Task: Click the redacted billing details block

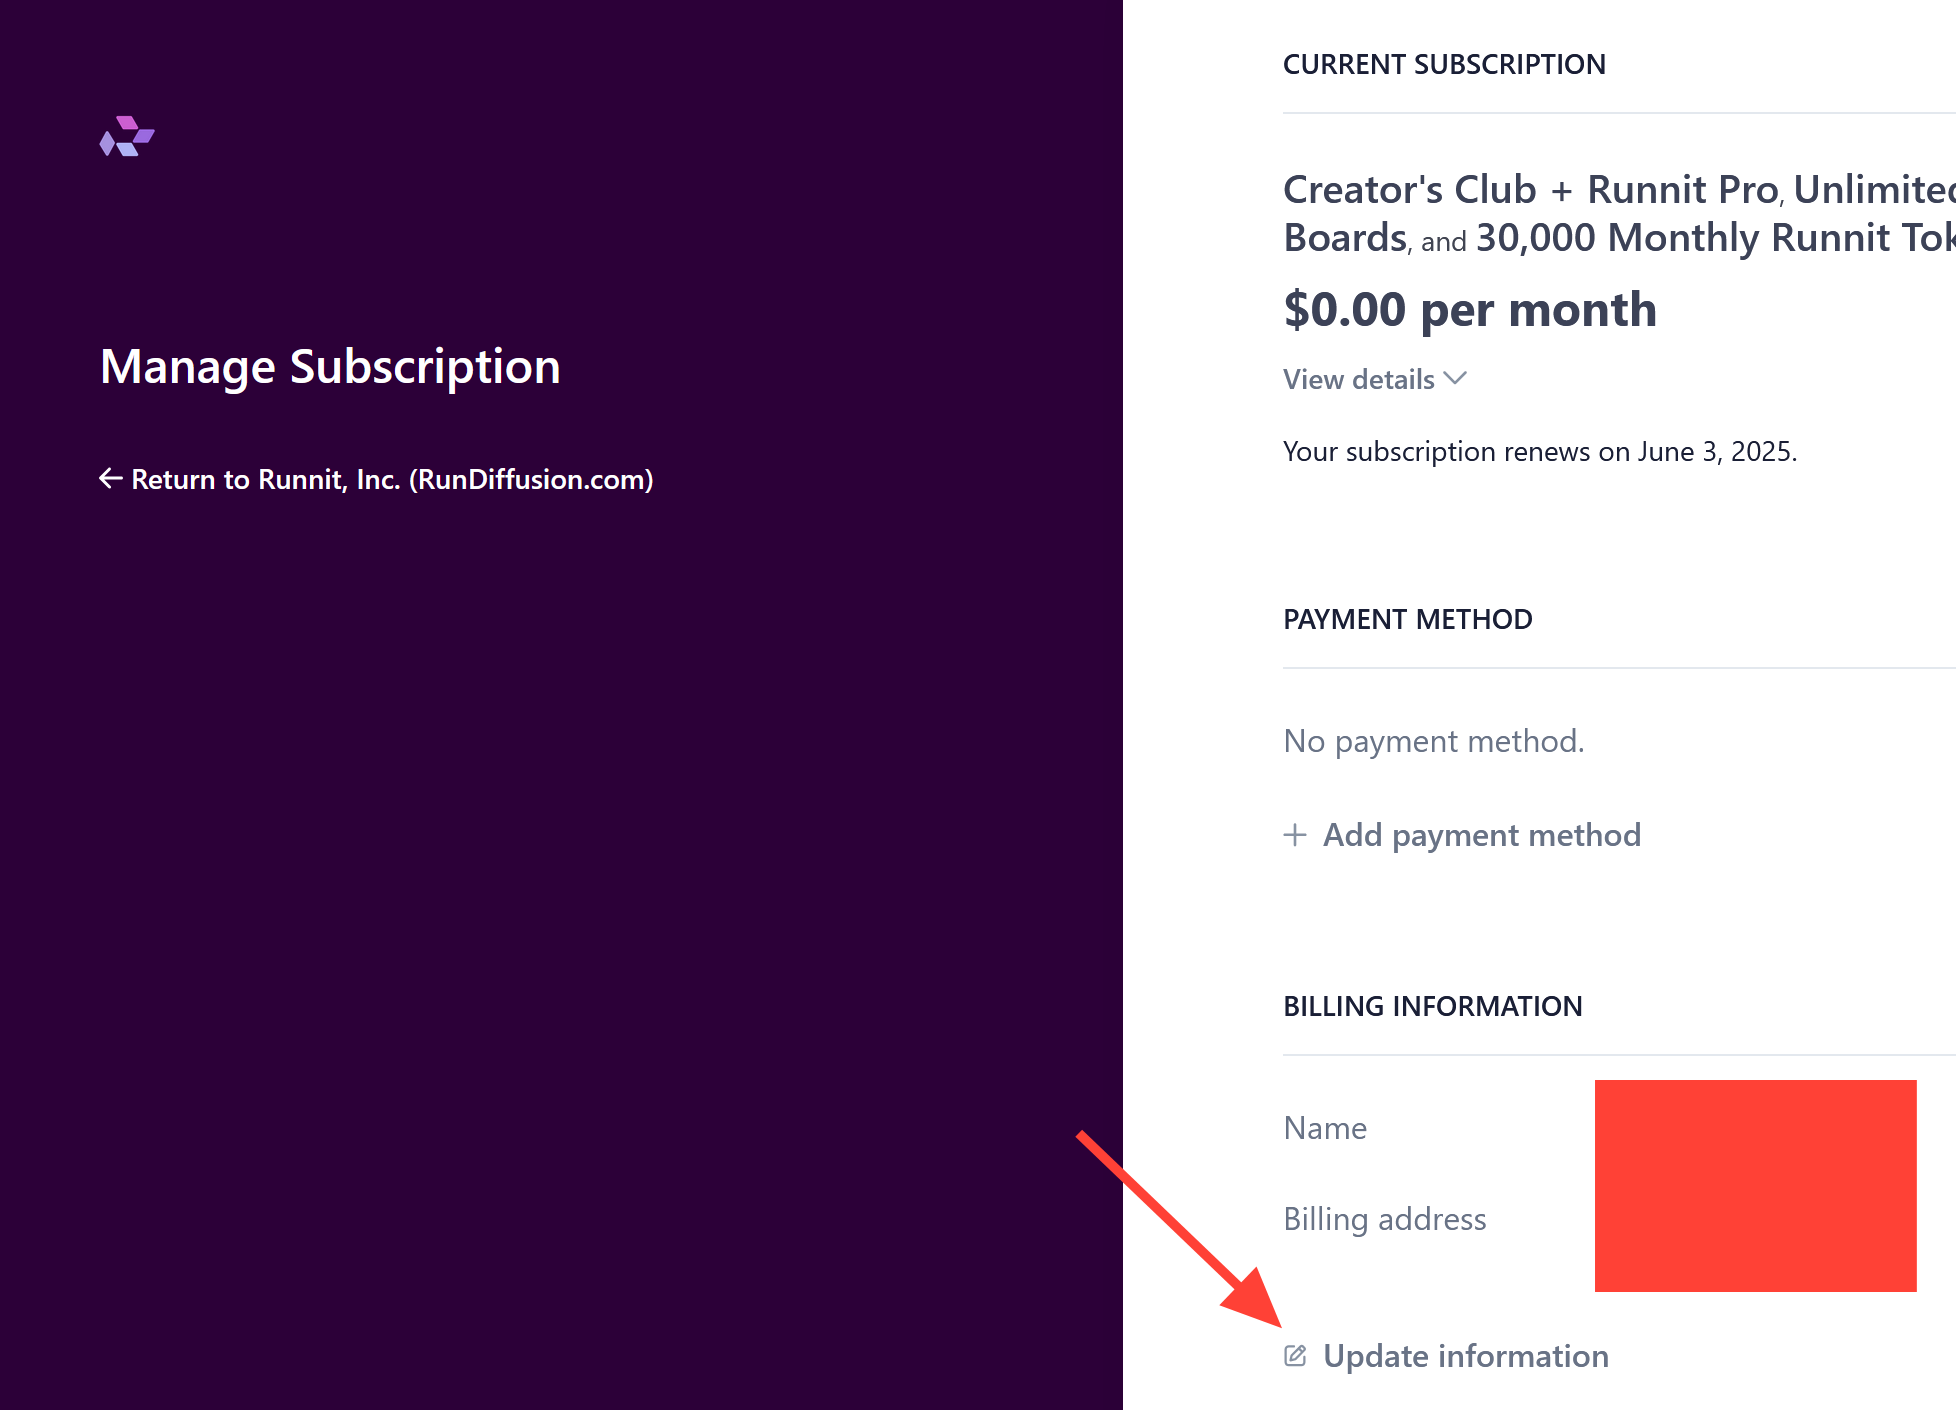Action: (x=1755, y=1186)
